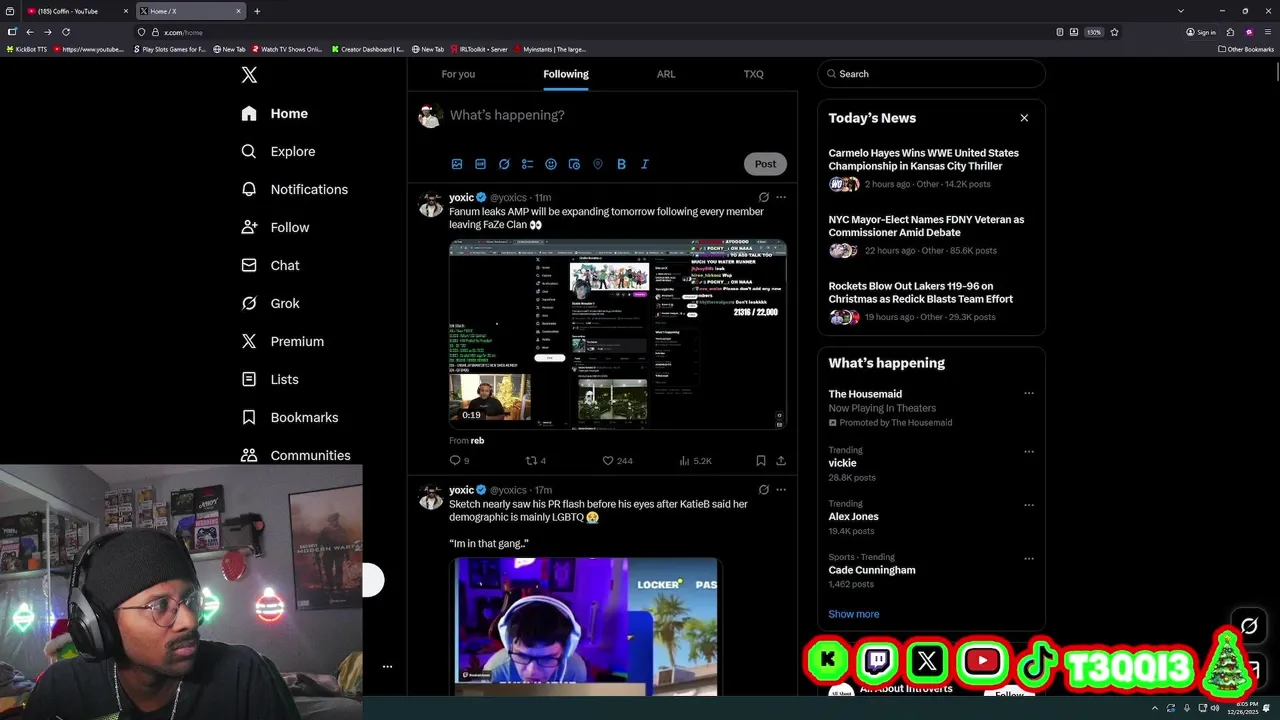Click the X logo in sidebar
Screen dimensions: 1280x720
(249, 75)
